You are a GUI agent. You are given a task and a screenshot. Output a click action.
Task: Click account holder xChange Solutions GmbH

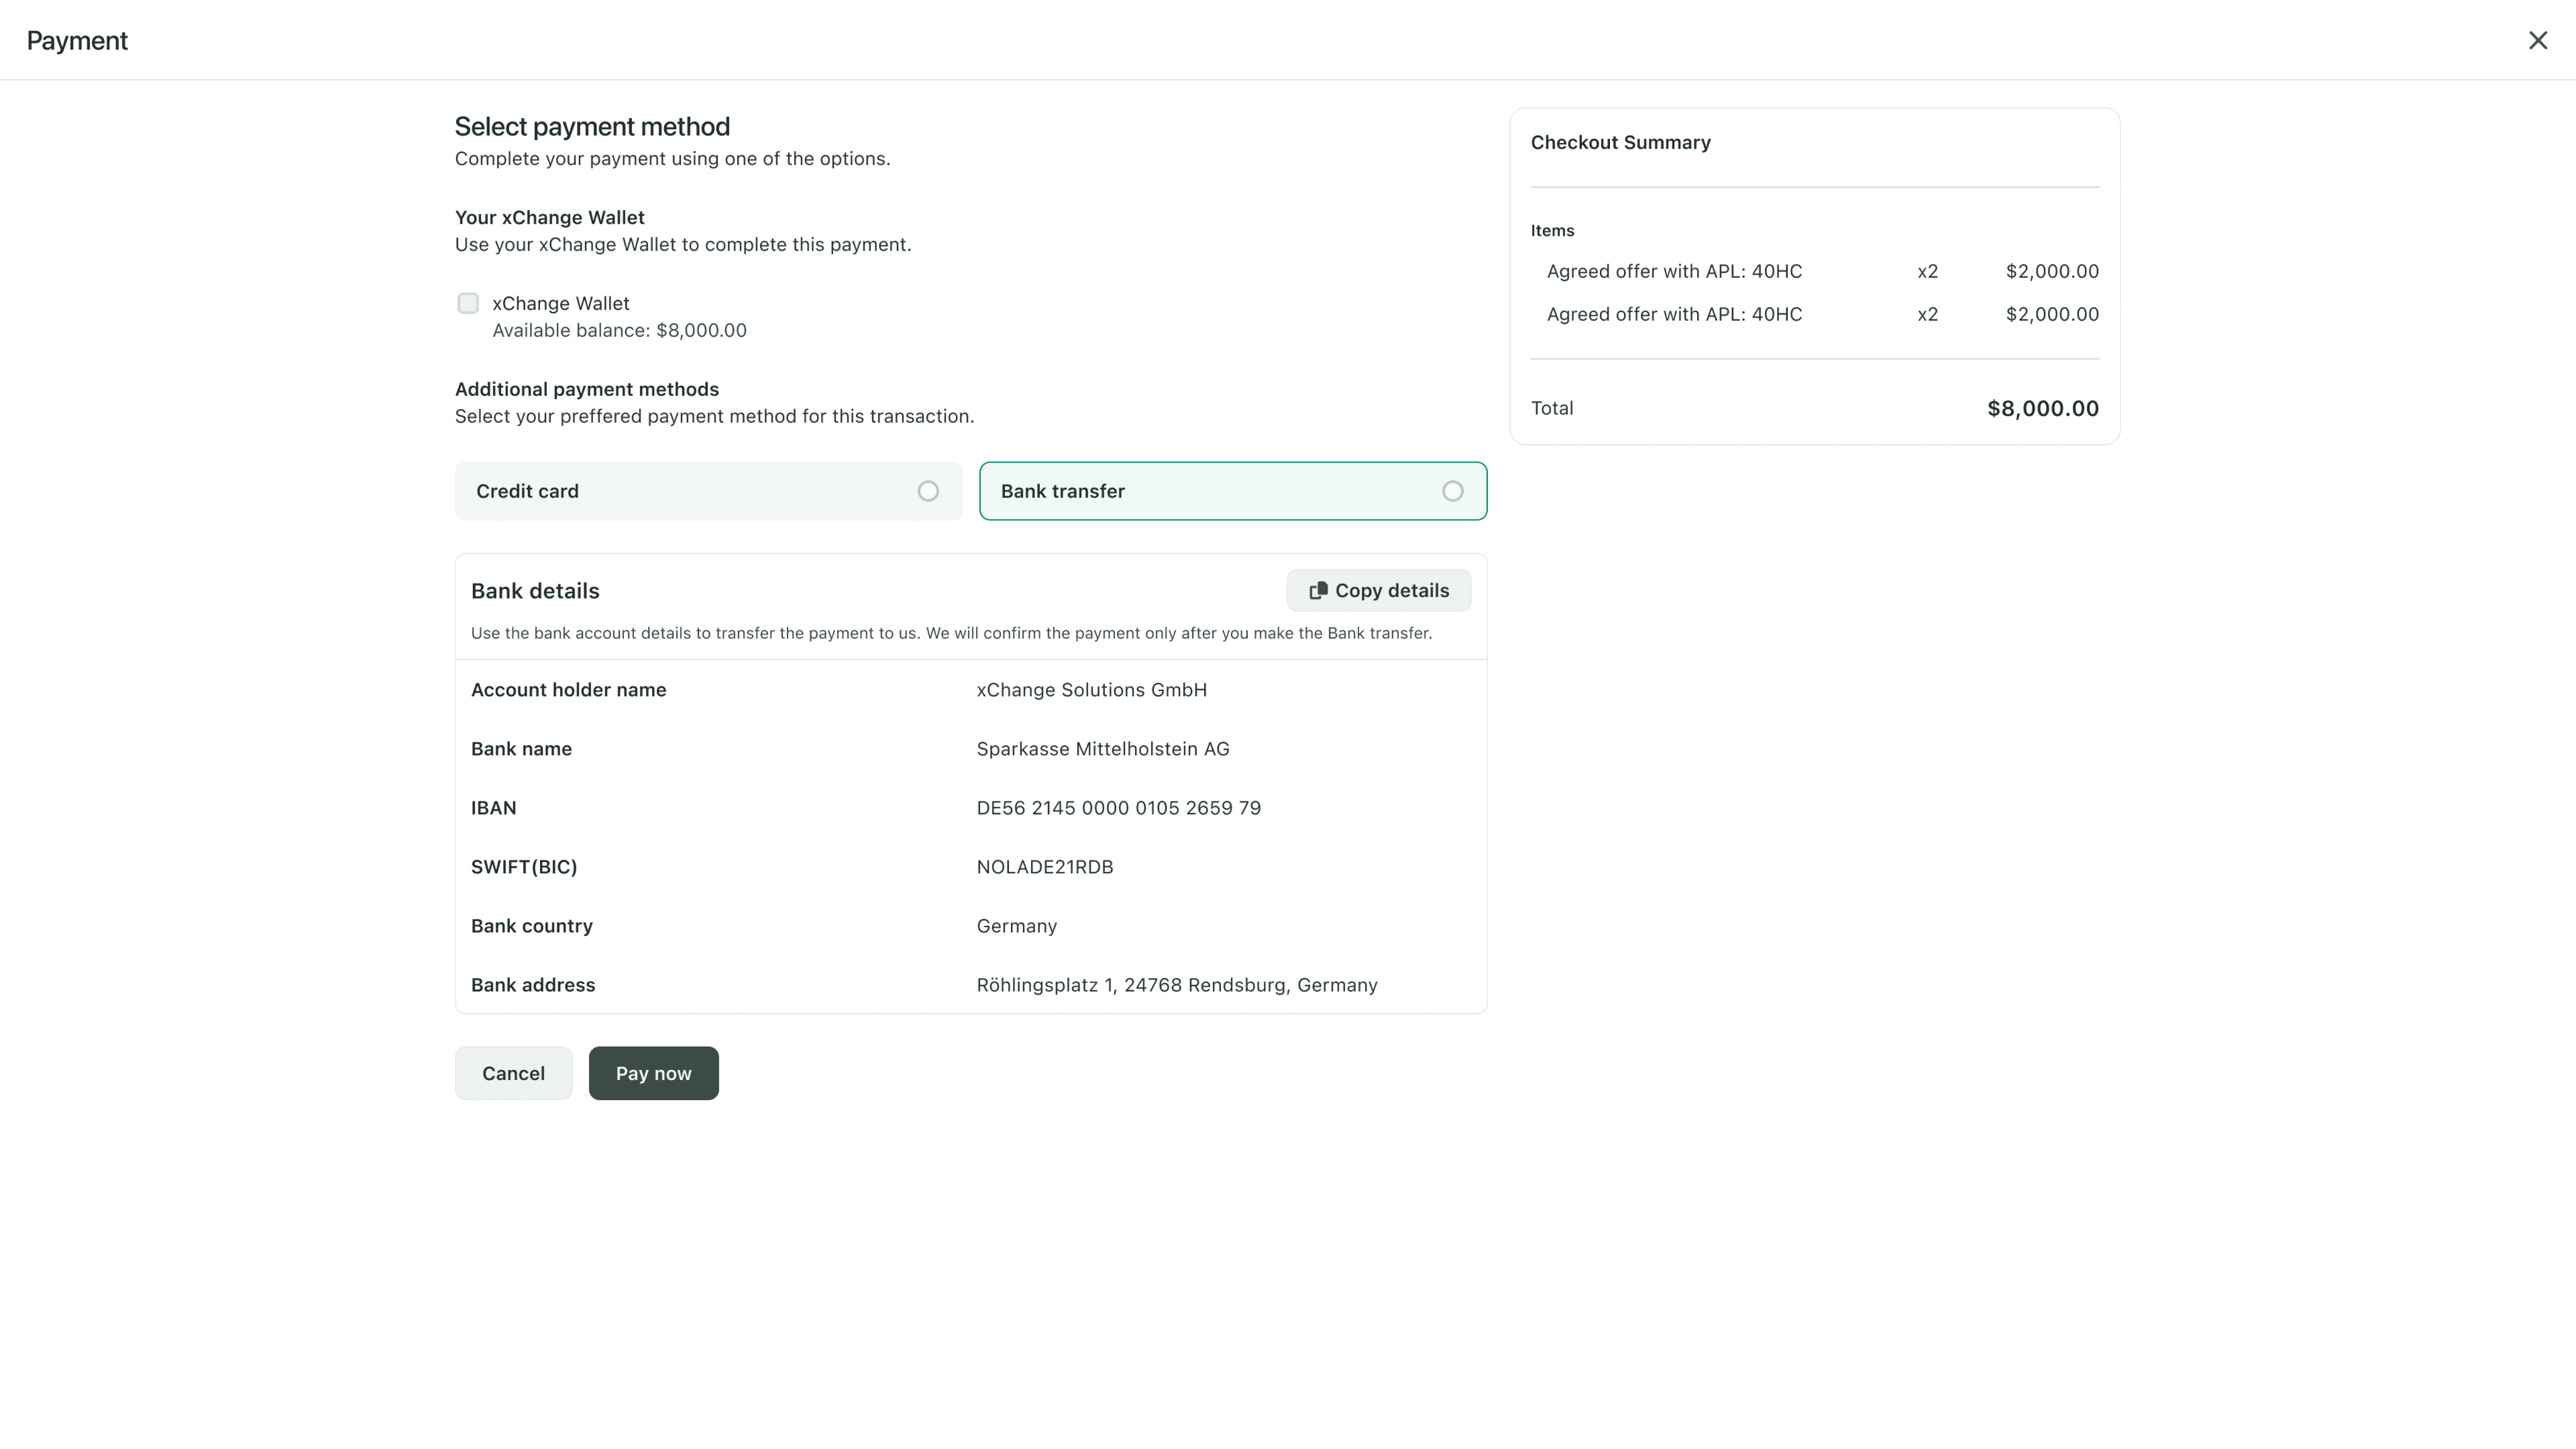tap(1091, 690)
